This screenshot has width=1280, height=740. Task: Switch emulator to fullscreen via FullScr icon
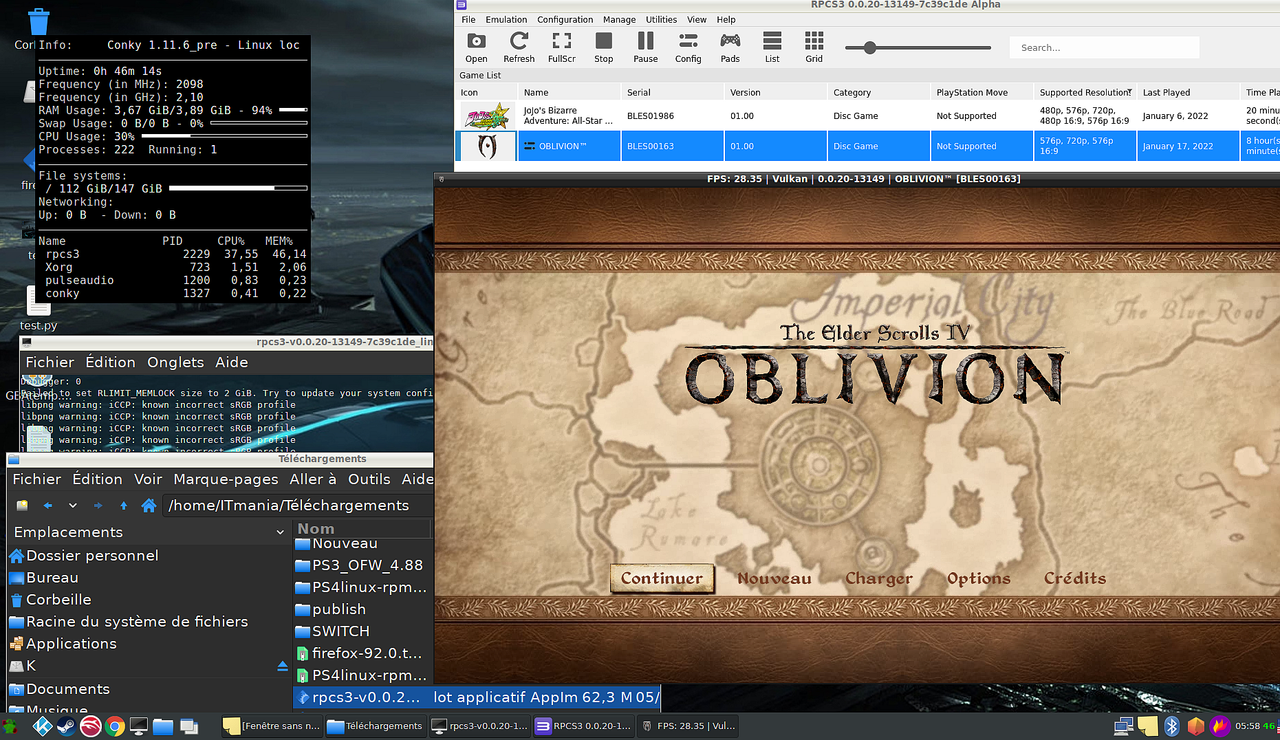(x=562, y=46)
